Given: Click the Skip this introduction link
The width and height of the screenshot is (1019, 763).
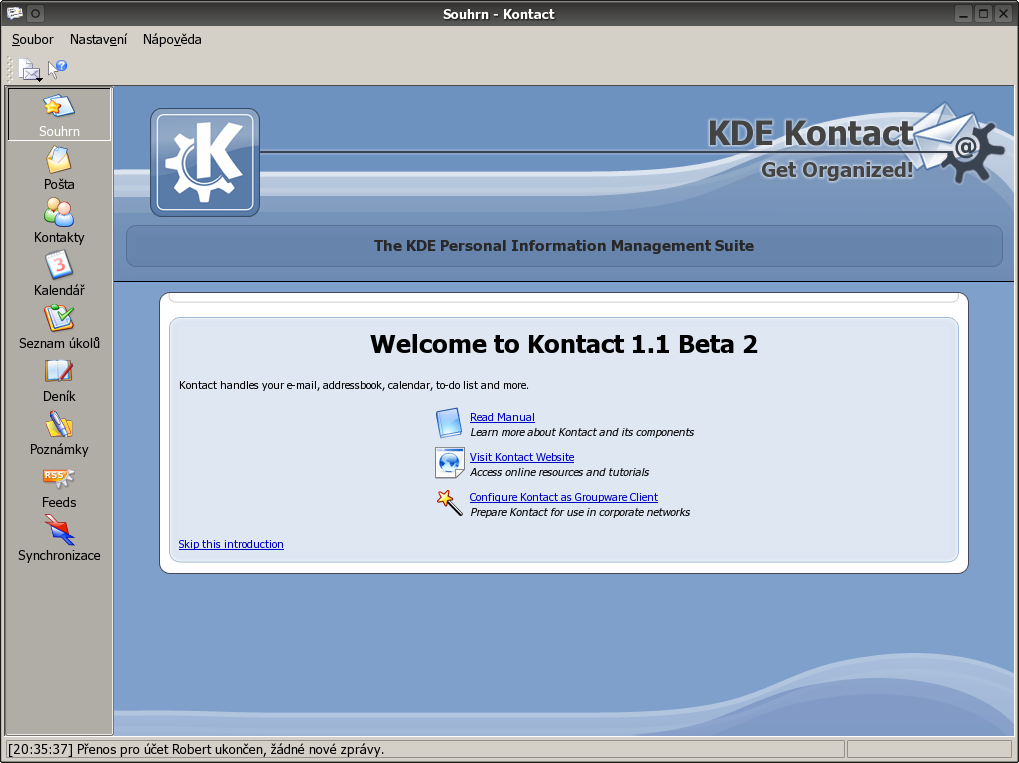Looking at the screenshot, I should (231, 544).
